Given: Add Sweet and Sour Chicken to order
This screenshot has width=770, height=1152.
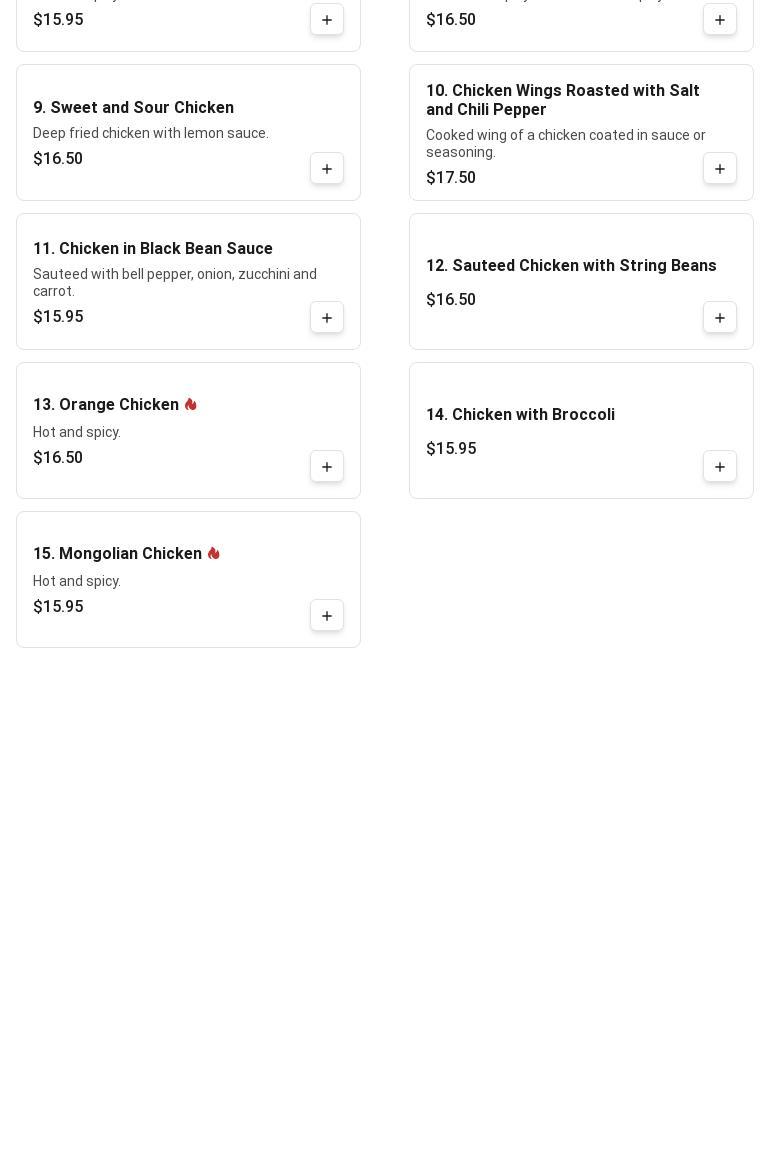Looking at the screenshot, I should point(327,169).
